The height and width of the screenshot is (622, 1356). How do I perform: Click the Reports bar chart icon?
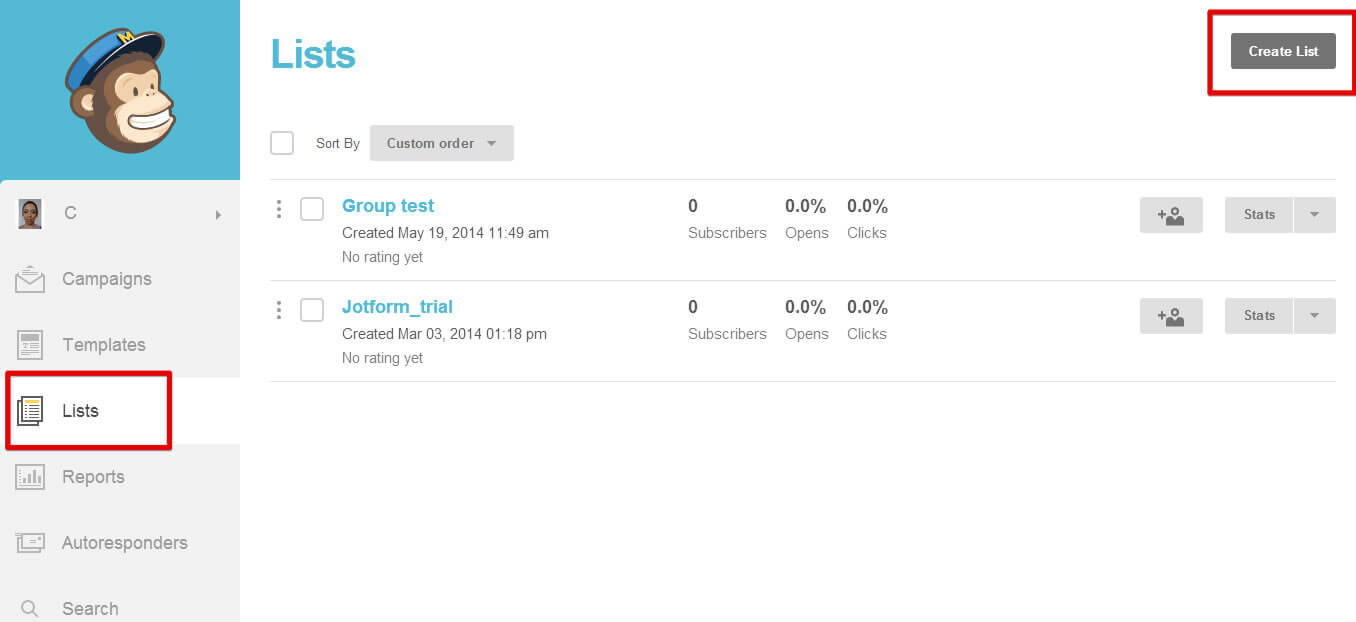point(30,477)
